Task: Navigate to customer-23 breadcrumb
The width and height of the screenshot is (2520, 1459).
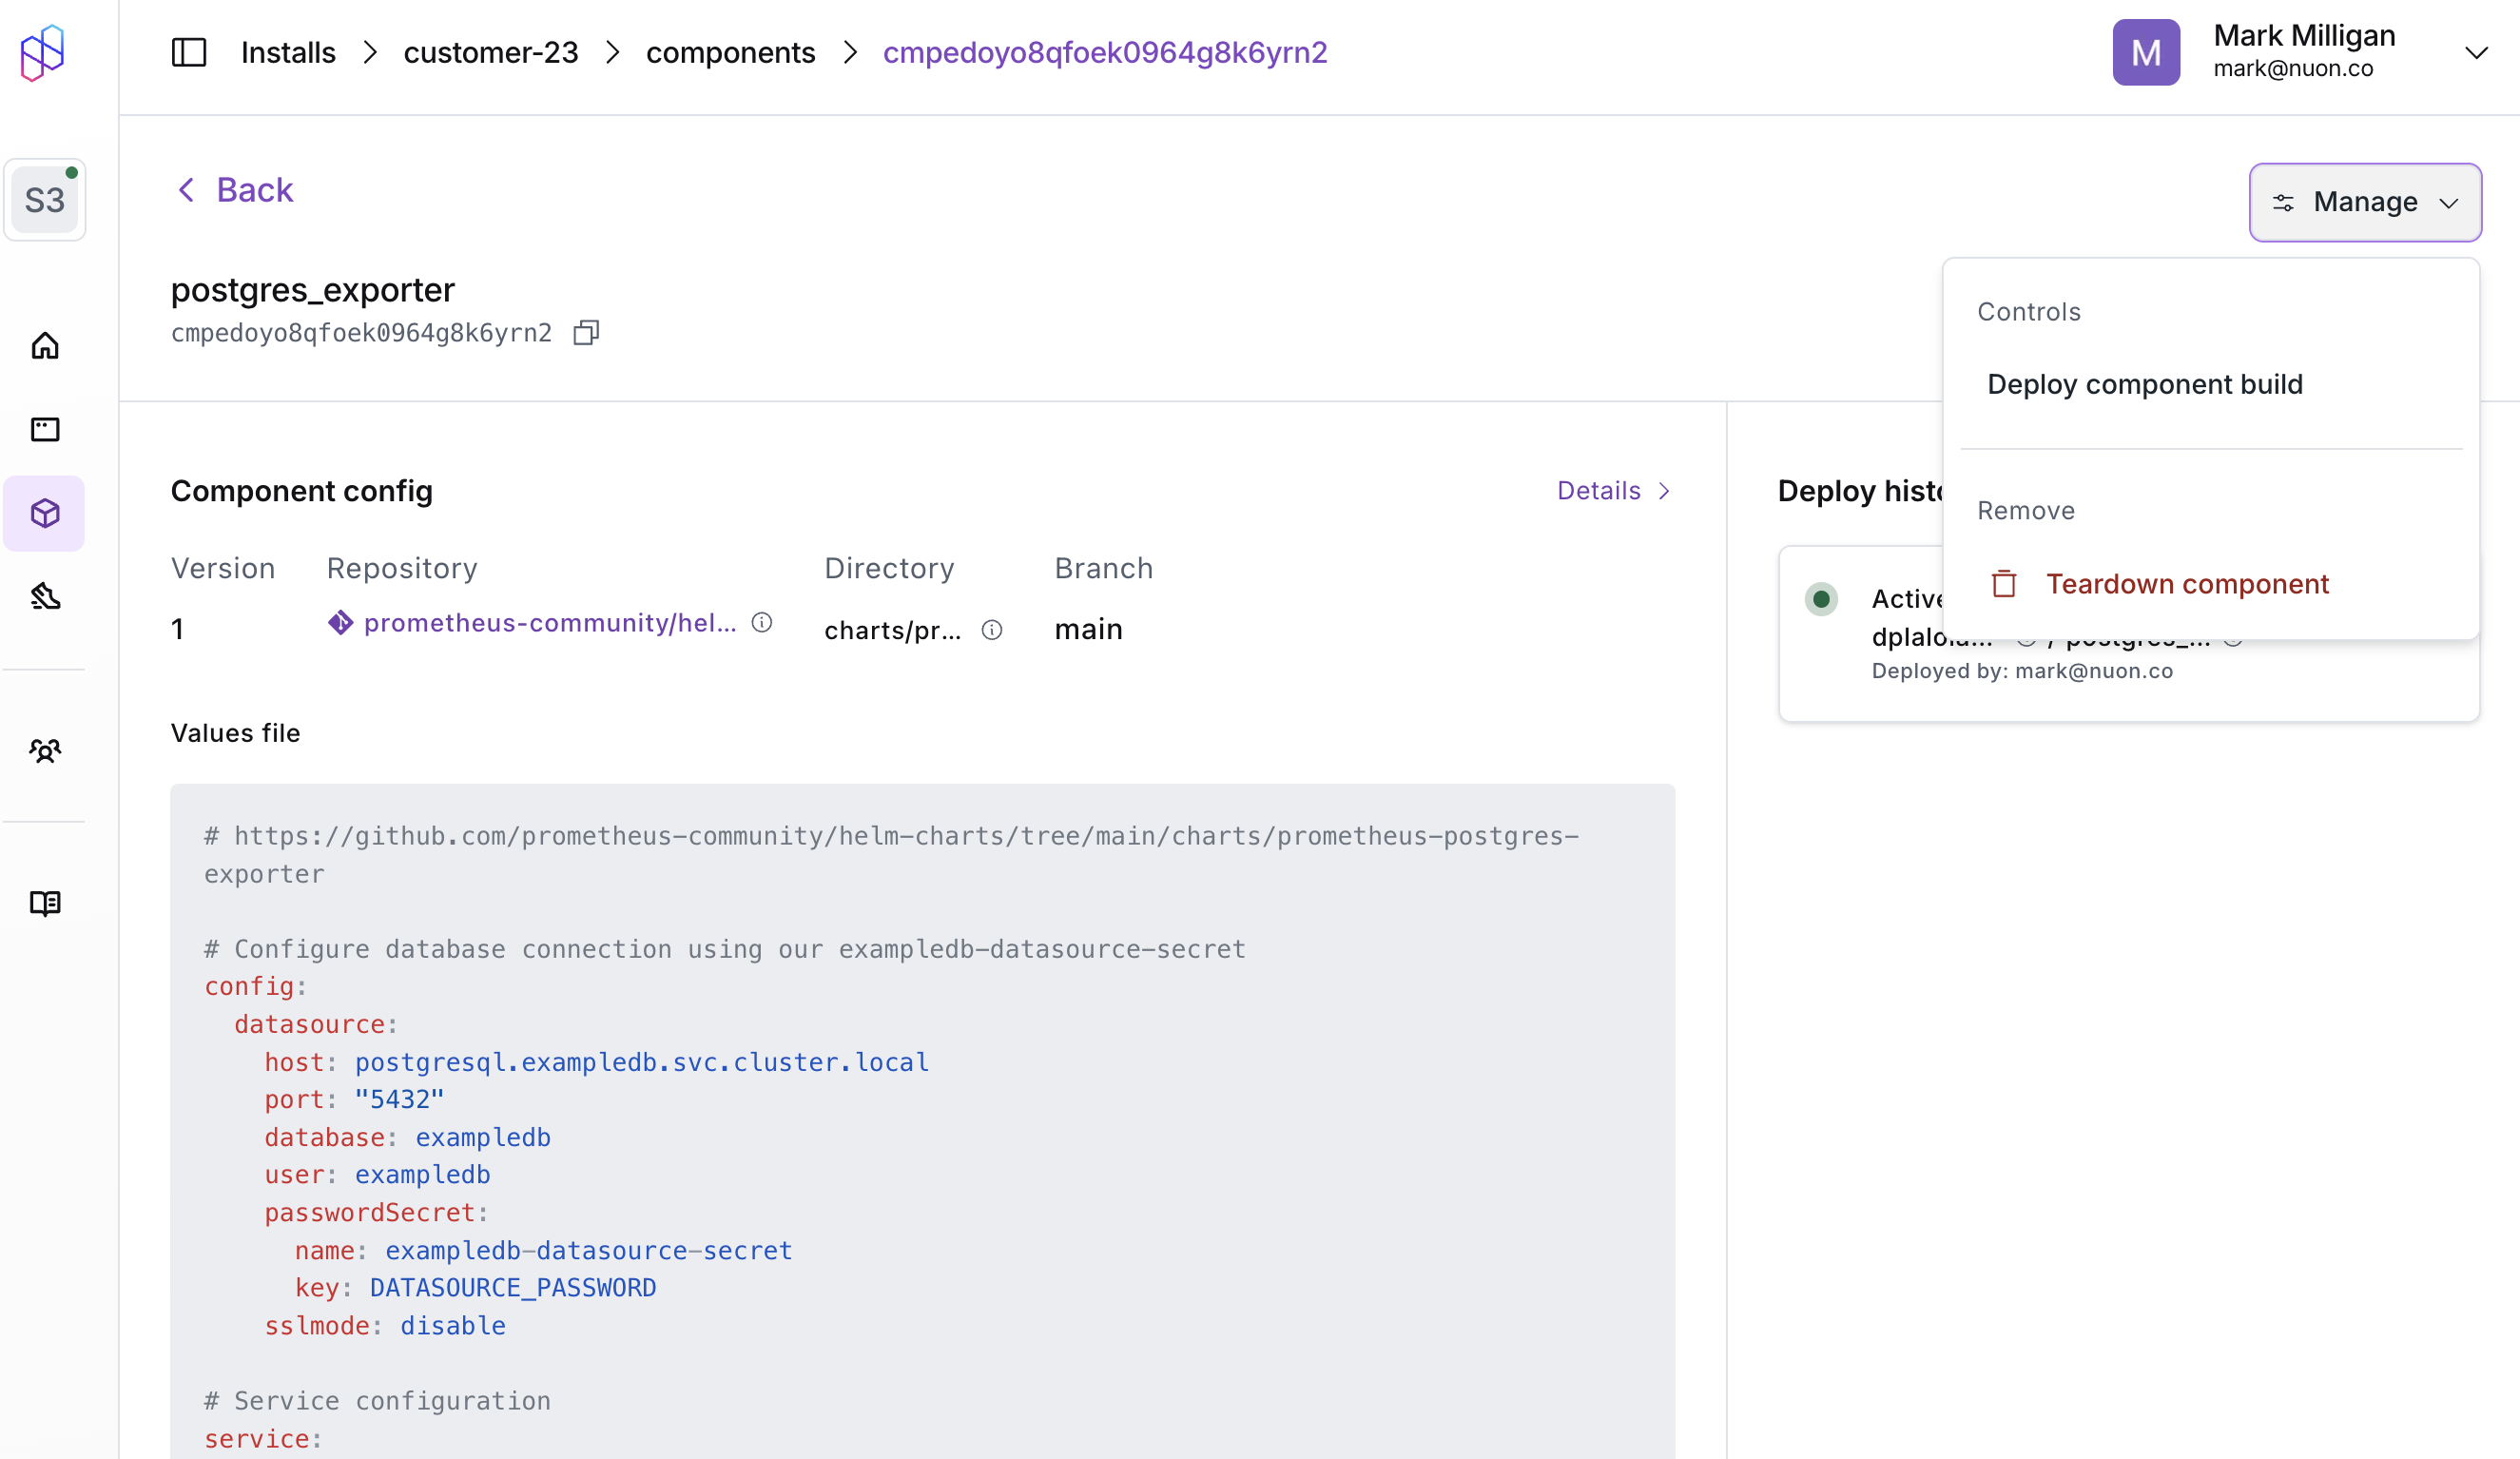Action: point(490,52)
